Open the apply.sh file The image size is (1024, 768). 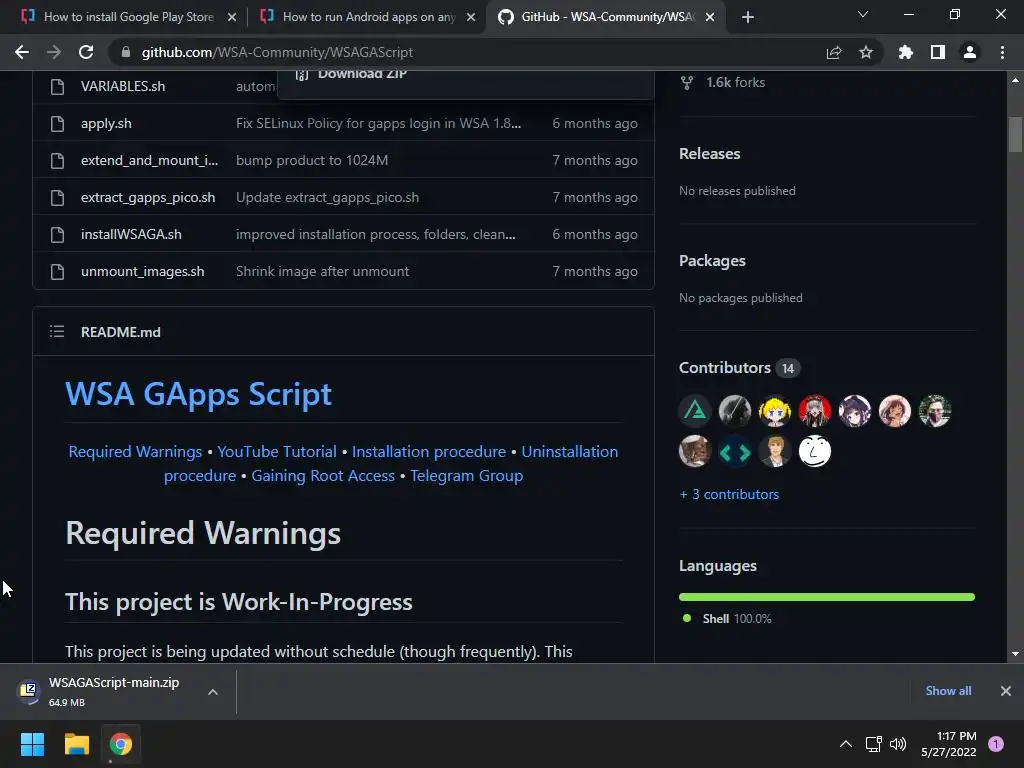click(x=106, y=123)
